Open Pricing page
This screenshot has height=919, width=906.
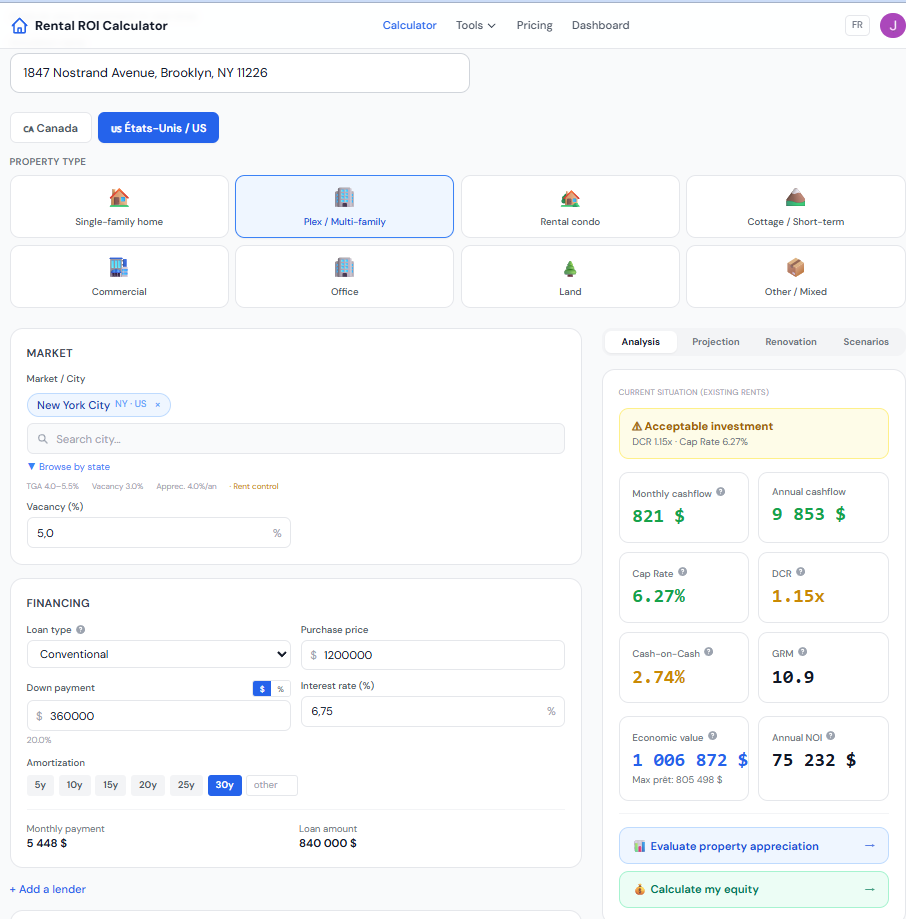[x=534, y=25]
